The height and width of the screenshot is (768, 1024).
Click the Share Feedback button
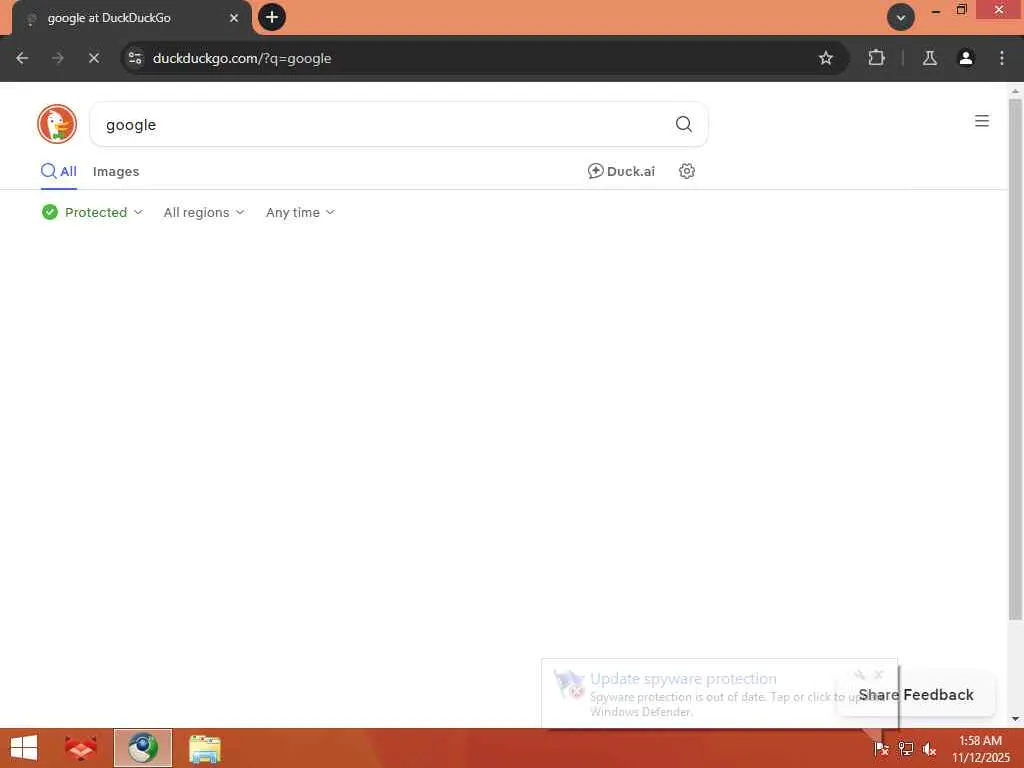916,694
